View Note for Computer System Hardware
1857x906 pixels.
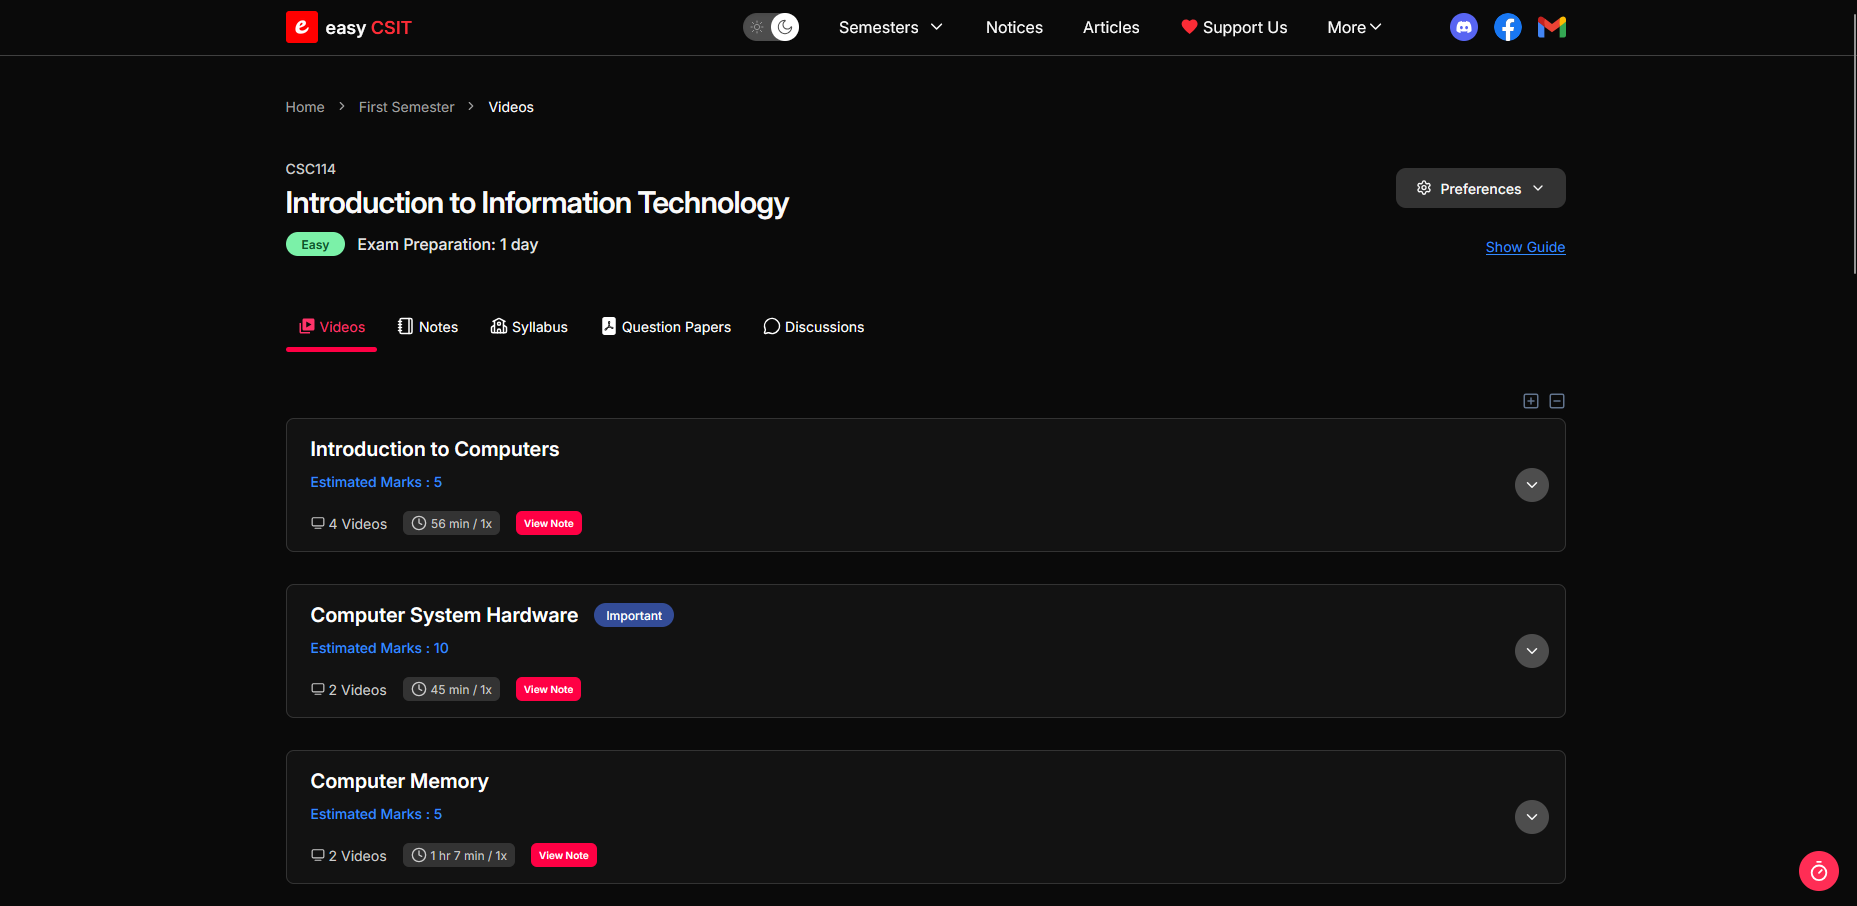coord(549,689)
